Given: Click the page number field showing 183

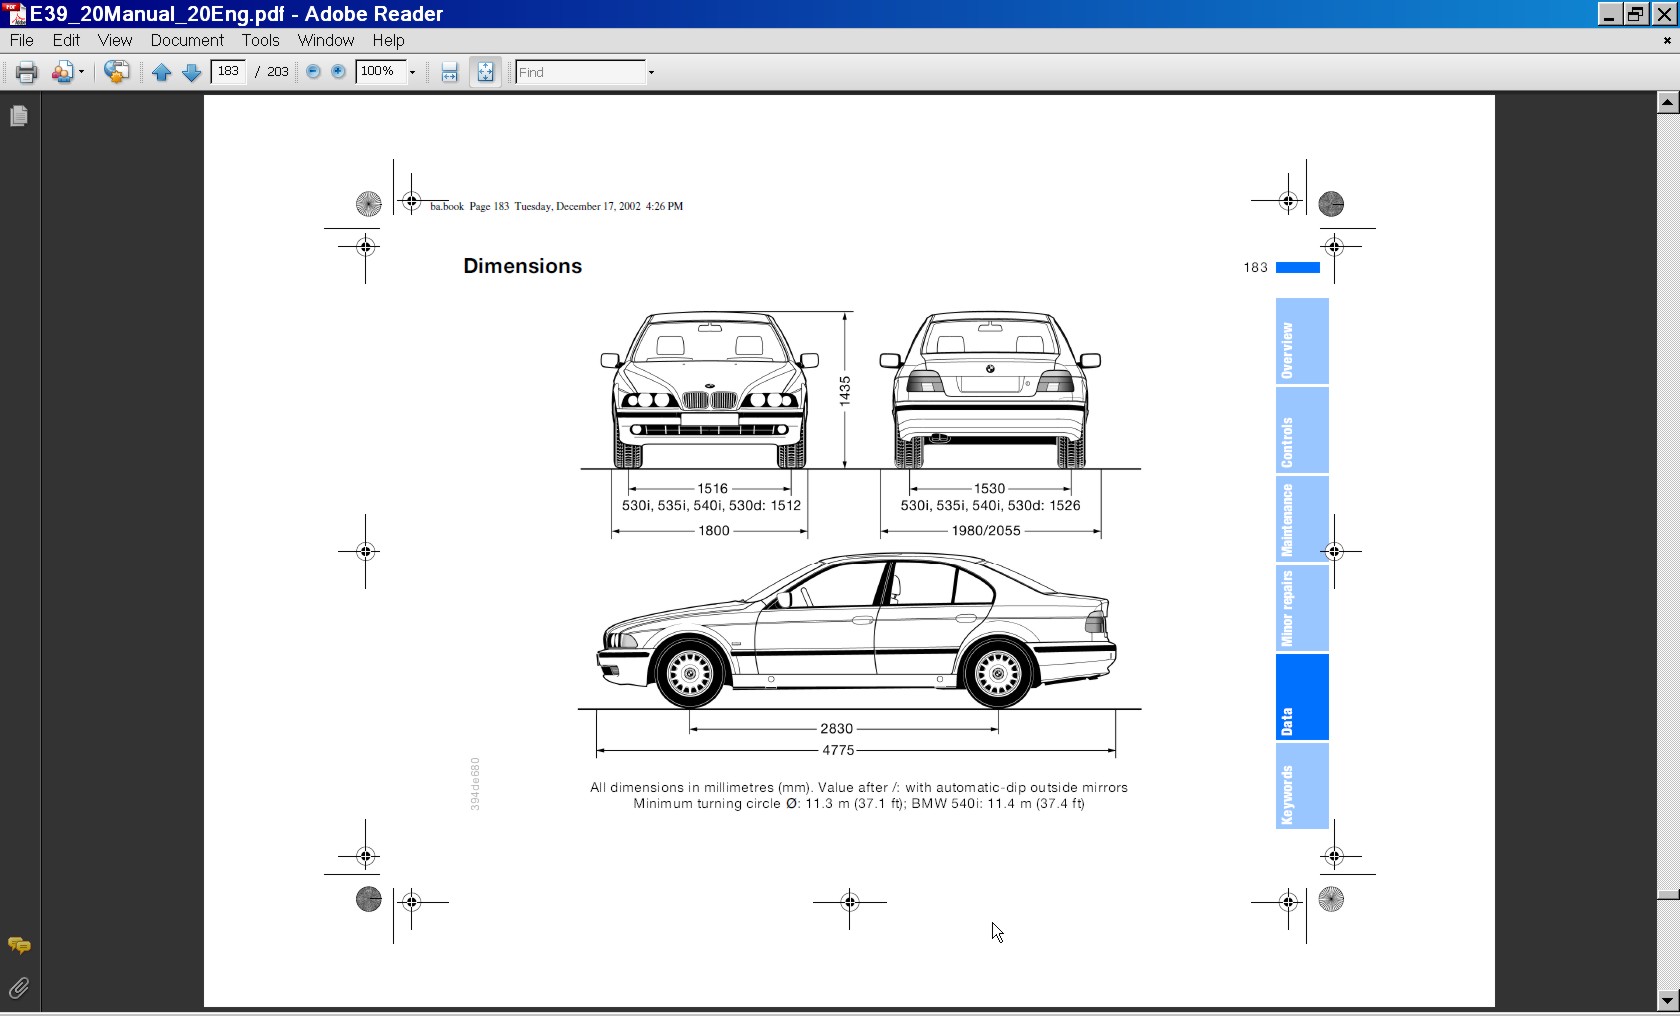Looking at the screenshot, I should click(x=229, y=72).
